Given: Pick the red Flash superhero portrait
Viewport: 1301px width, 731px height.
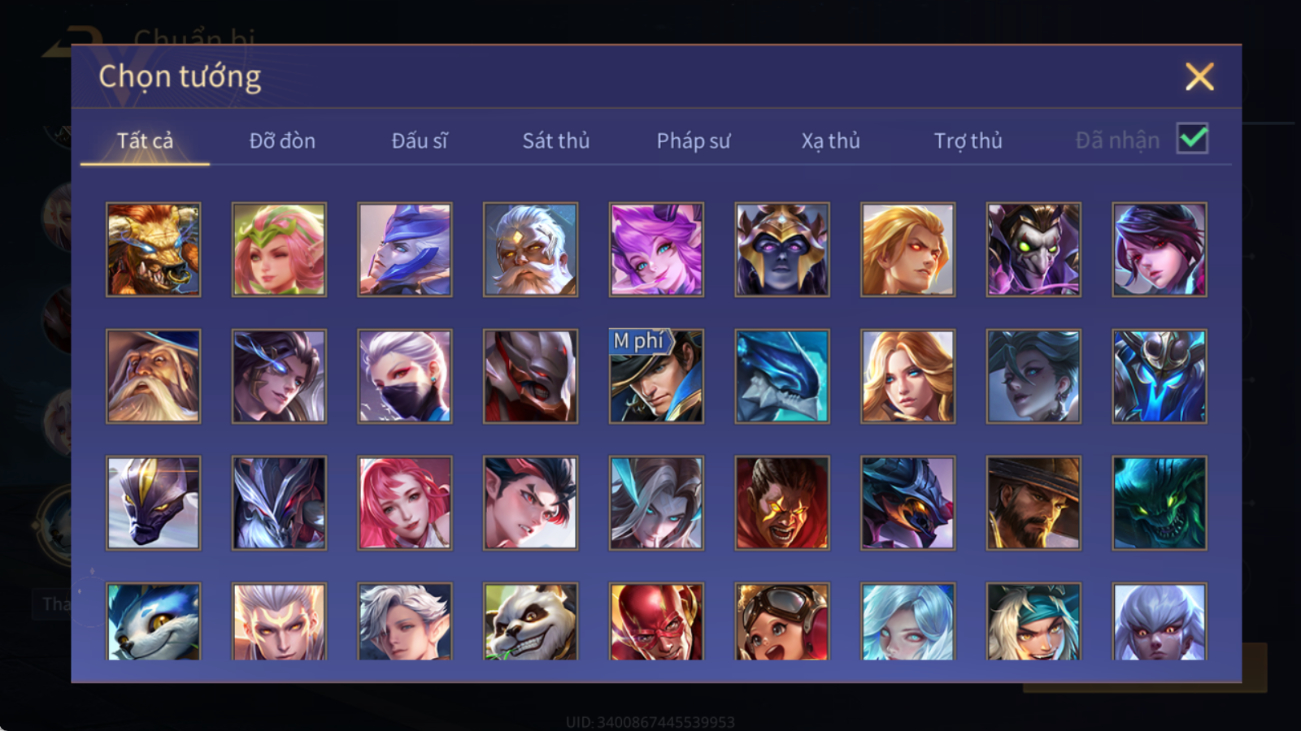Looking at the screenshot, I should tap(656, 622).
